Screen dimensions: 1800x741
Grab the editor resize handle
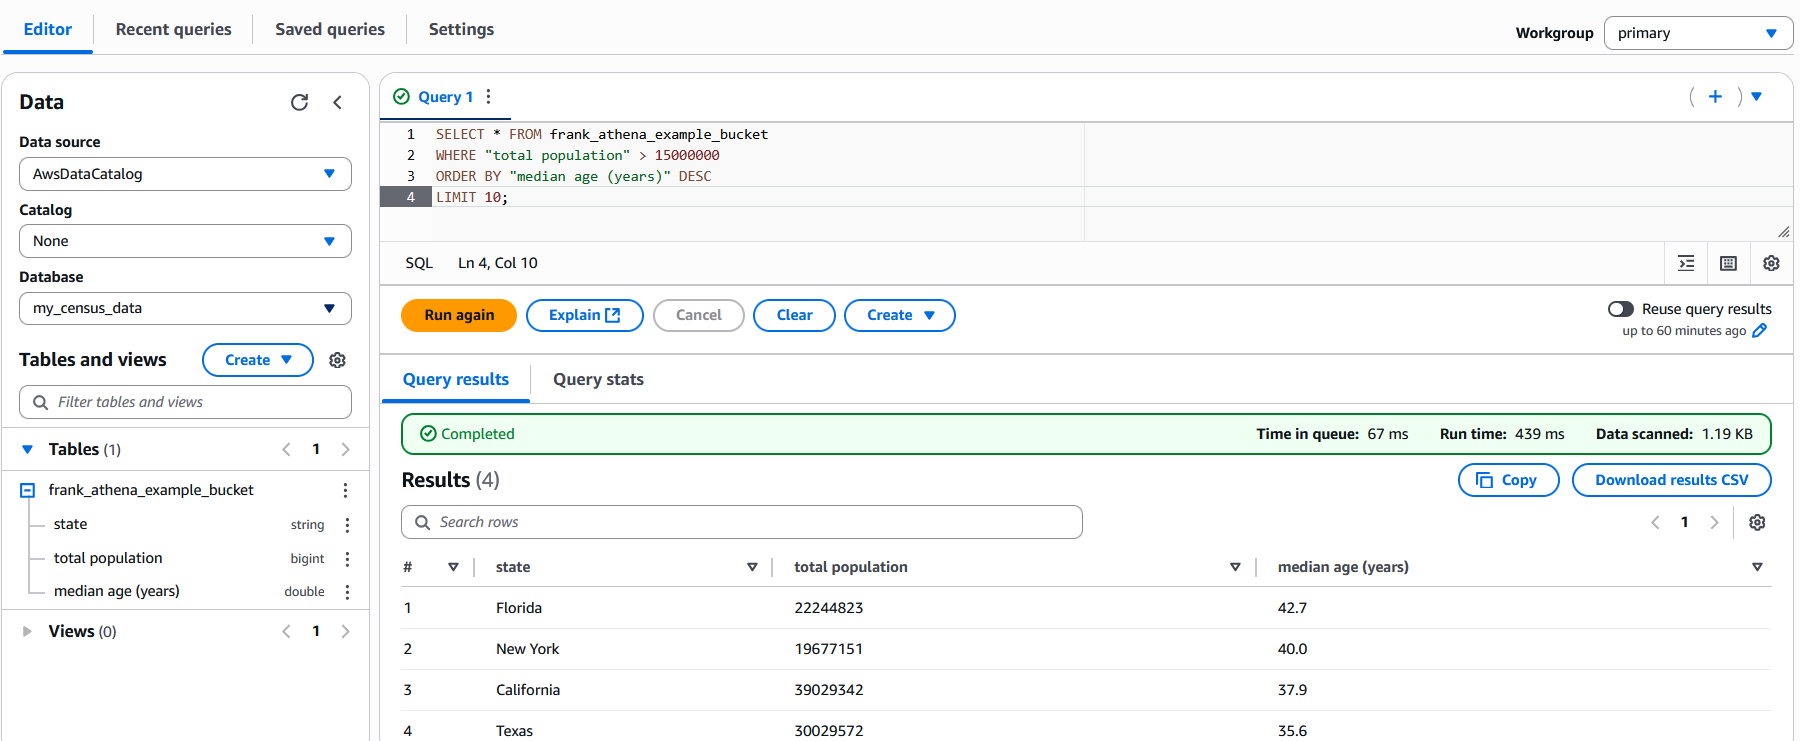click(1783, 232)
